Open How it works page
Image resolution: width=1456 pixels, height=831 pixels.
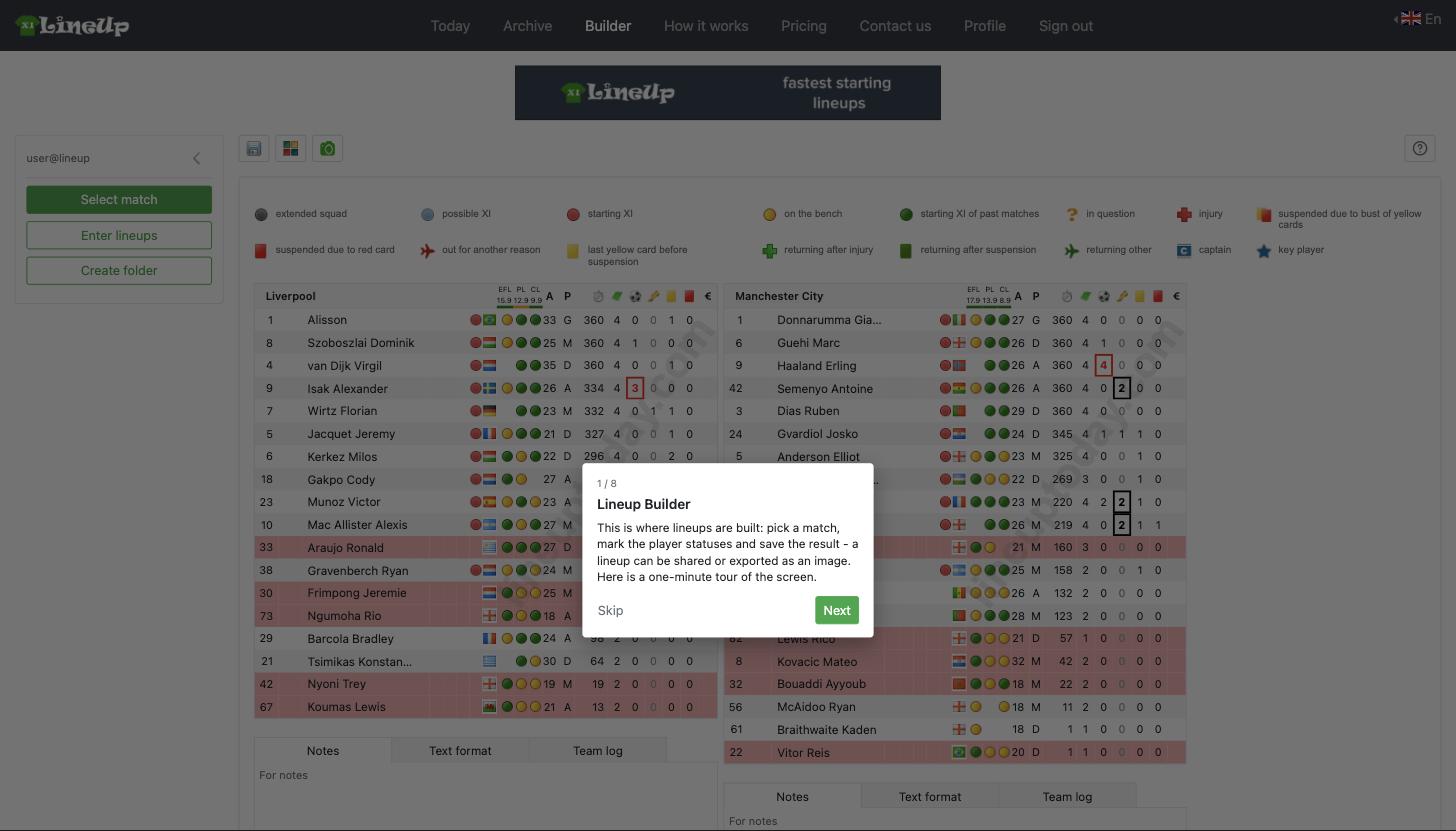[x=706, y=26]
